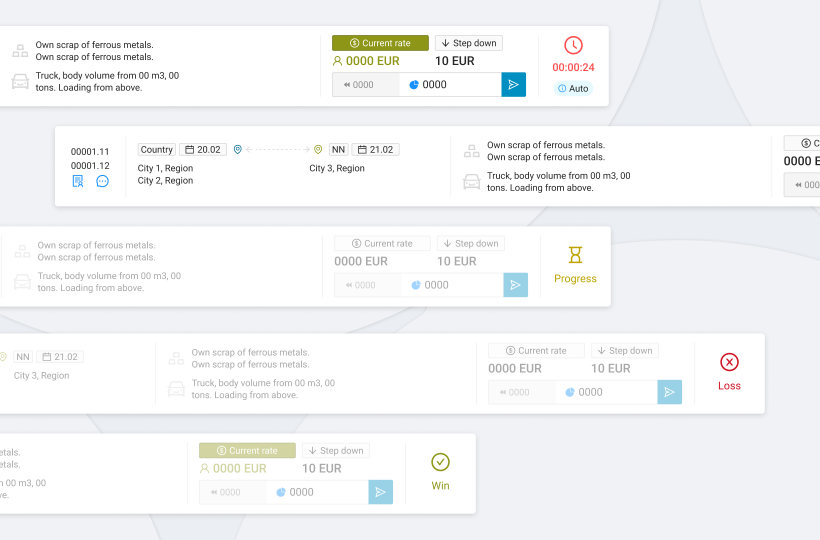
Task: Open the document icon under 00001.12
Action: click(x=78, y=181)
